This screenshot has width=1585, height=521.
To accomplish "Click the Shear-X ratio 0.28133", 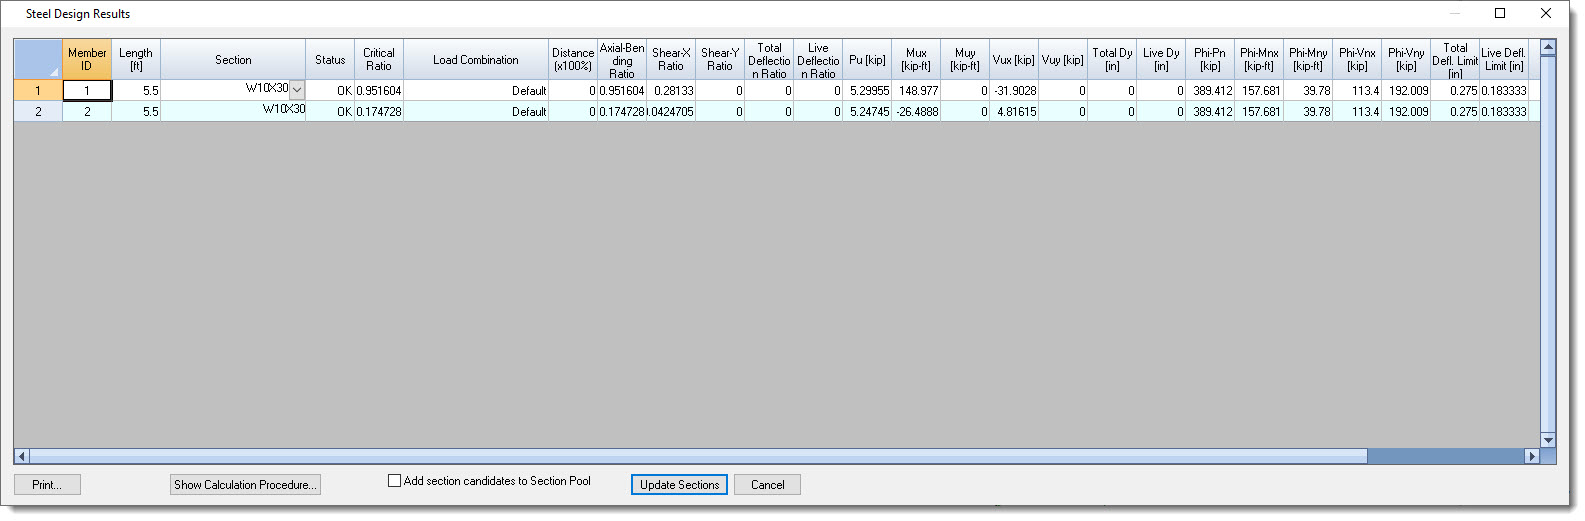I will pyautogui.click(x=671, y=90).
